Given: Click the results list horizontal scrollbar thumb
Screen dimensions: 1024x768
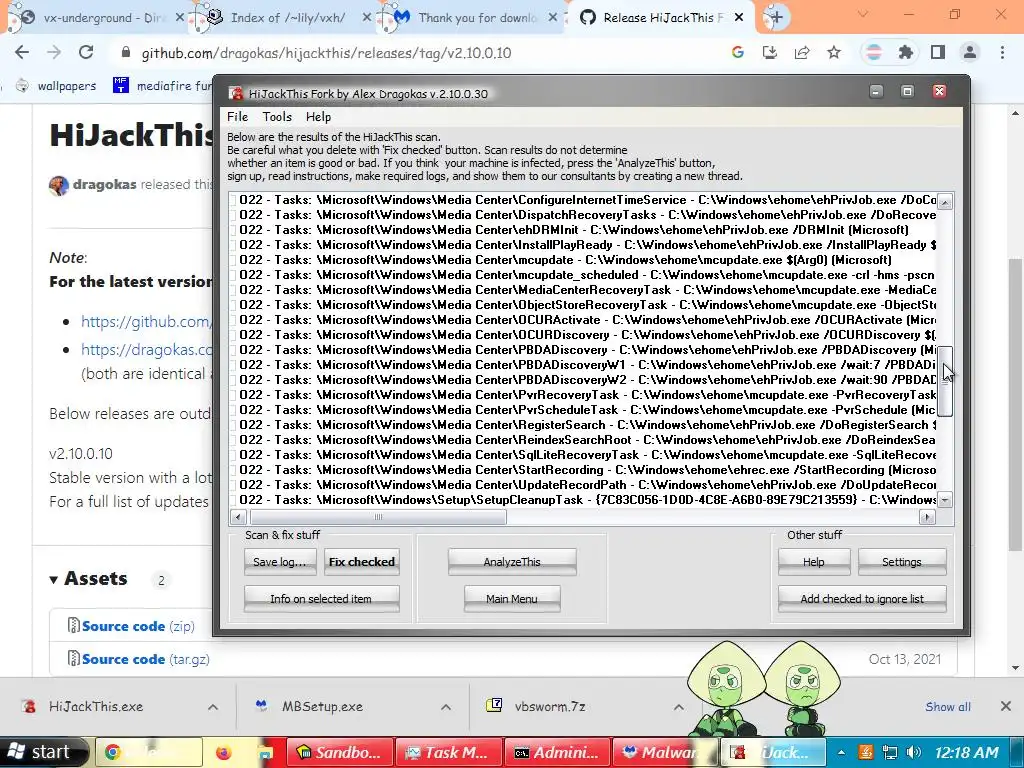Looking at the screenshot, I should tap(377, 517).
